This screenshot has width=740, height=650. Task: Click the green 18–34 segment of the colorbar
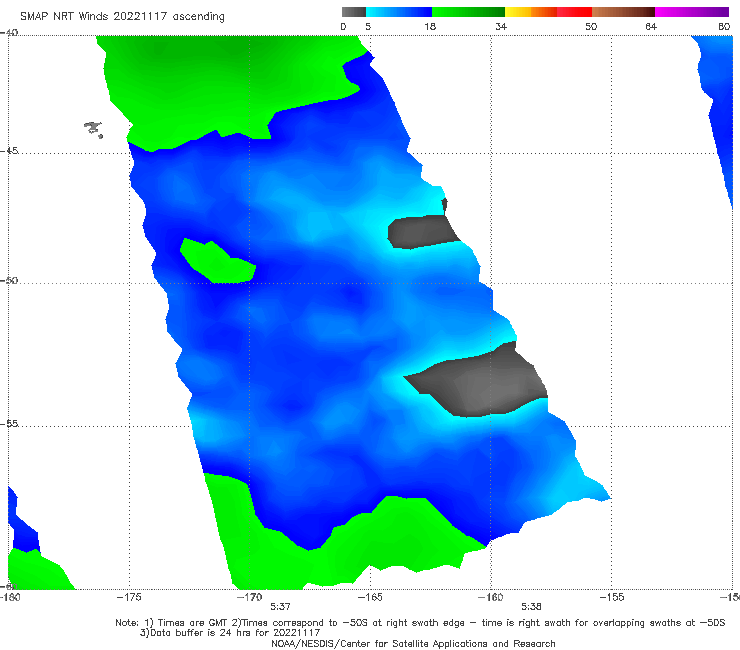click(468, 12)
